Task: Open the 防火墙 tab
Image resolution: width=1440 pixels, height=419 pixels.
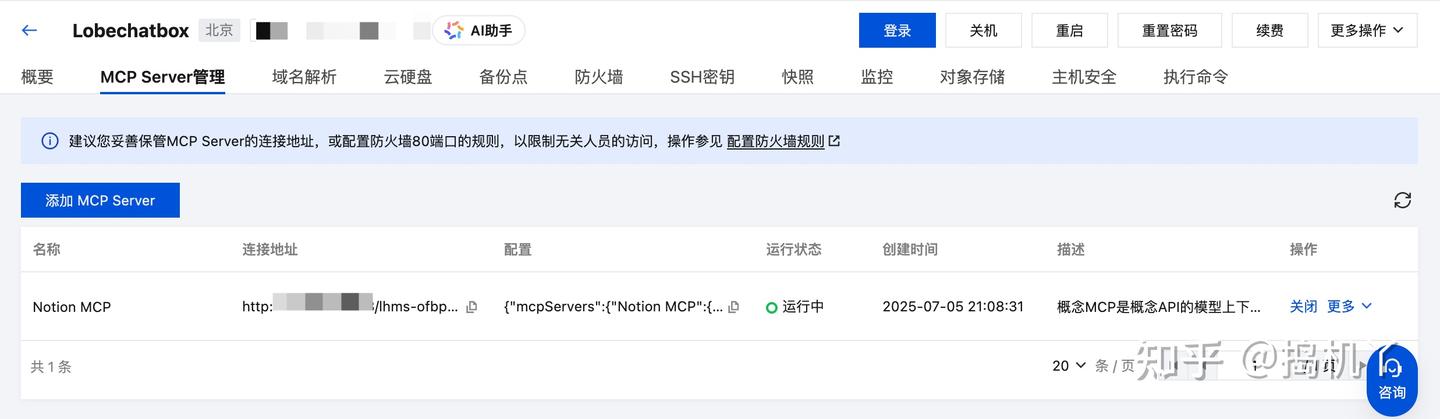Action: [599, 77]
